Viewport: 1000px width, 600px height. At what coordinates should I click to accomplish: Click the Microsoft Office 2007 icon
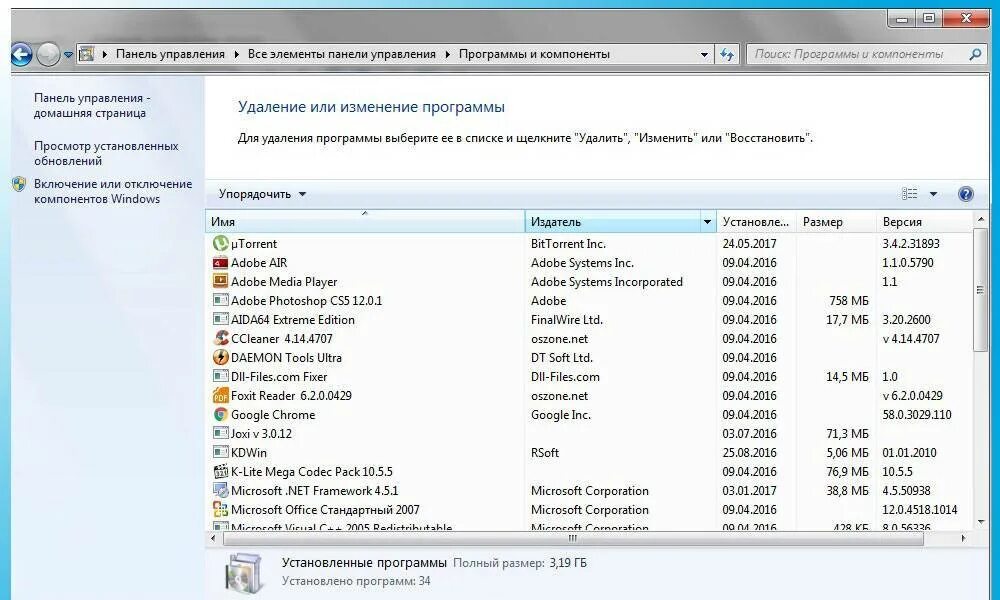pyautogui.click(x=220, y=509)
